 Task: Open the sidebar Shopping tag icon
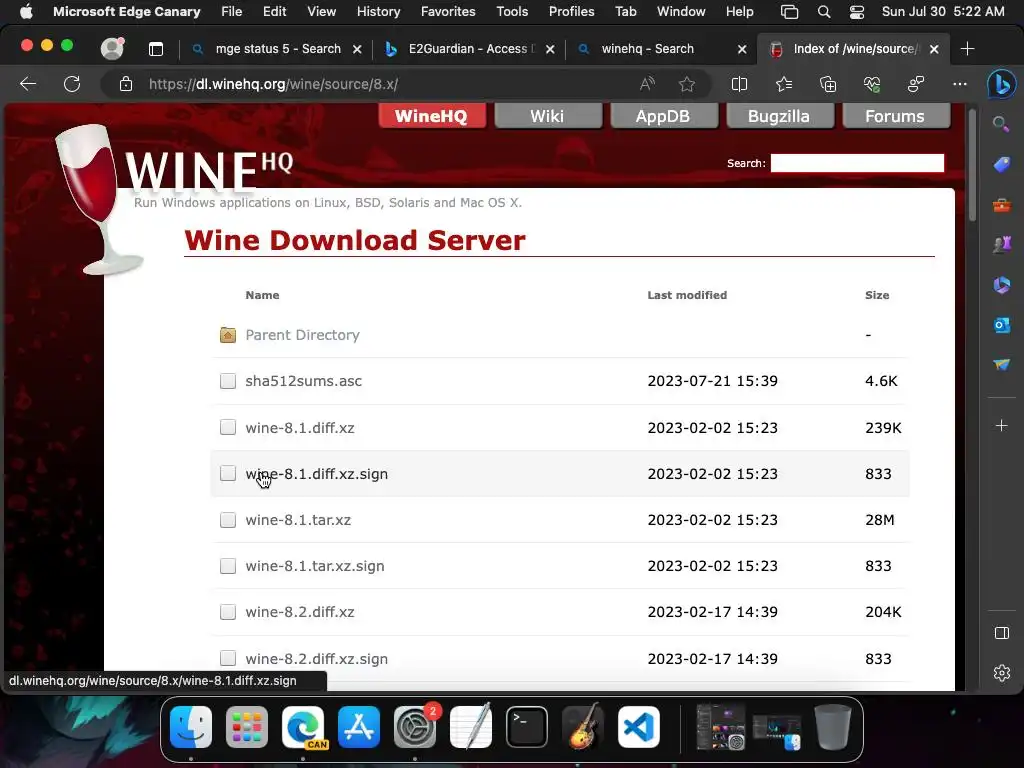coord(1001,165)
